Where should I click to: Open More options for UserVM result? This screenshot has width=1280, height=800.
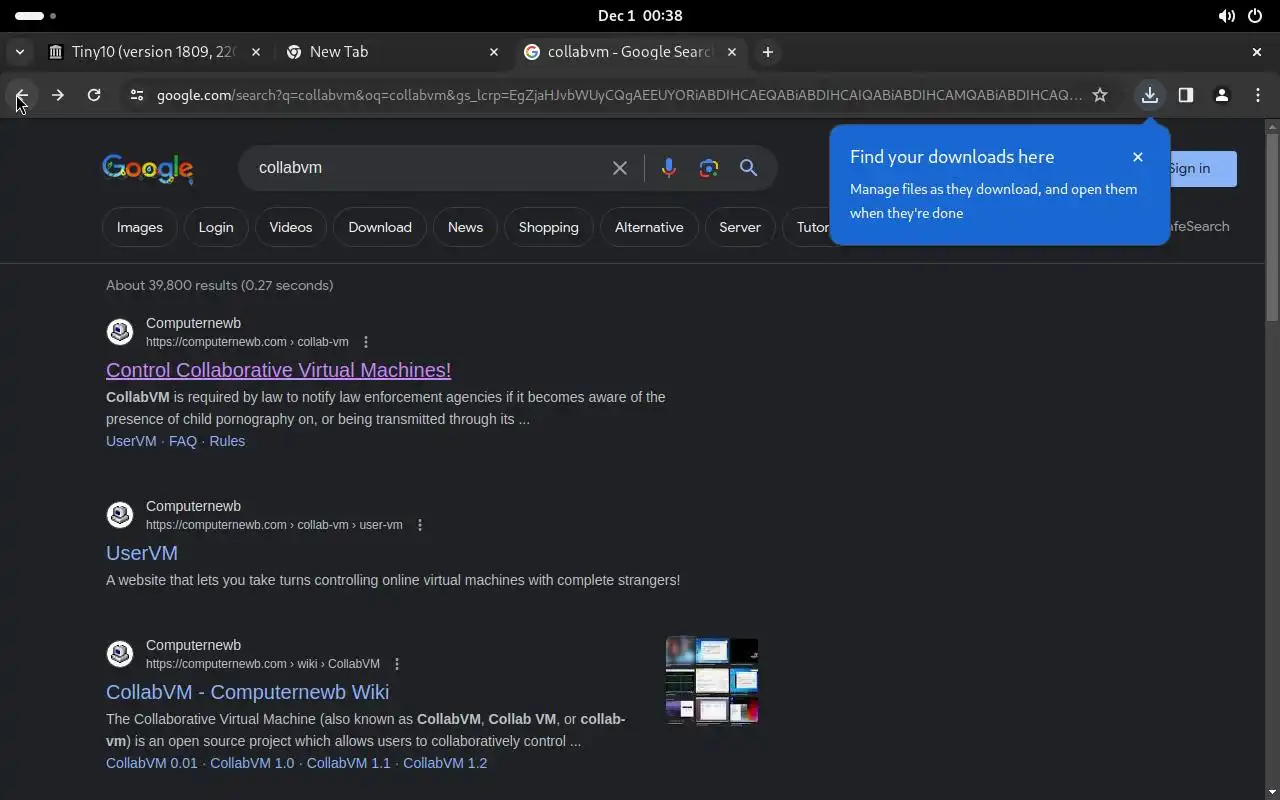[420, 525]
